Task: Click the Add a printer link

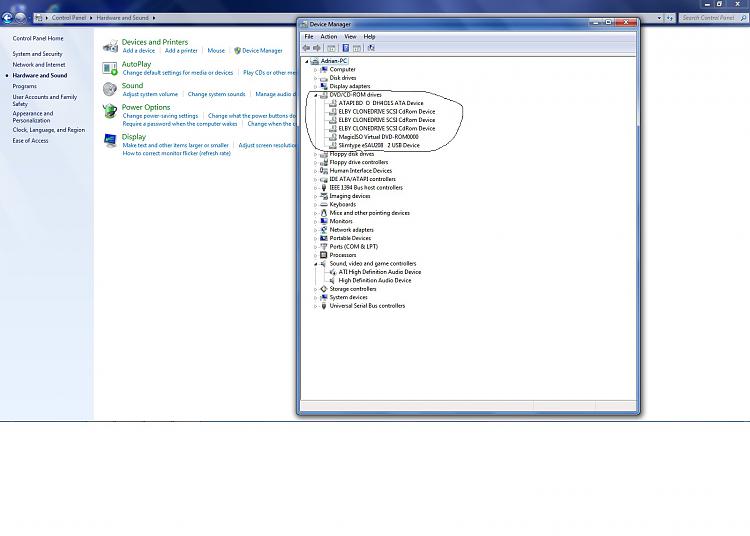Action: pyautogui.click(x=181, y=51)
